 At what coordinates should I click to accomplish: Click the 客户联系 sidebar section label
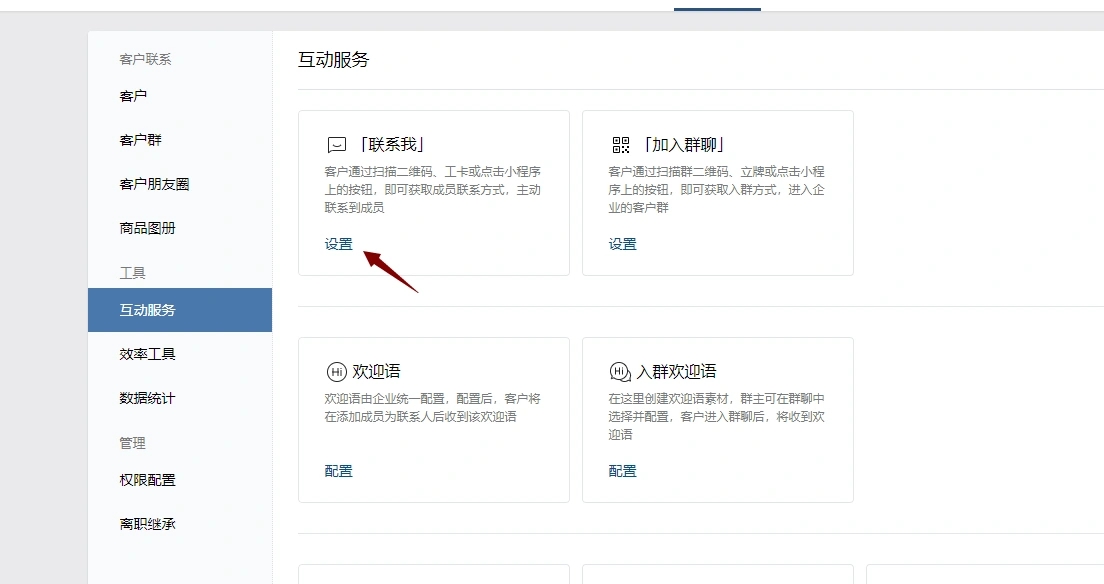point(145,59)
